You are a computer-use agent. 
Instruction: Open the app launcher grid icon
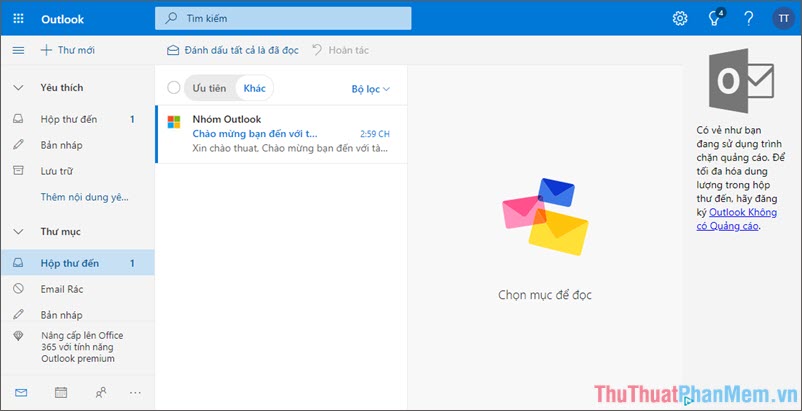(18, 19)
